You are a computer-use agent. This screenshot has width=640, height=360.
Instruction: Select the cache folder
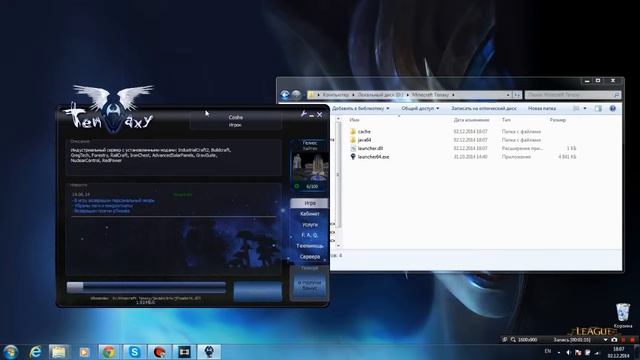point(364,131)
